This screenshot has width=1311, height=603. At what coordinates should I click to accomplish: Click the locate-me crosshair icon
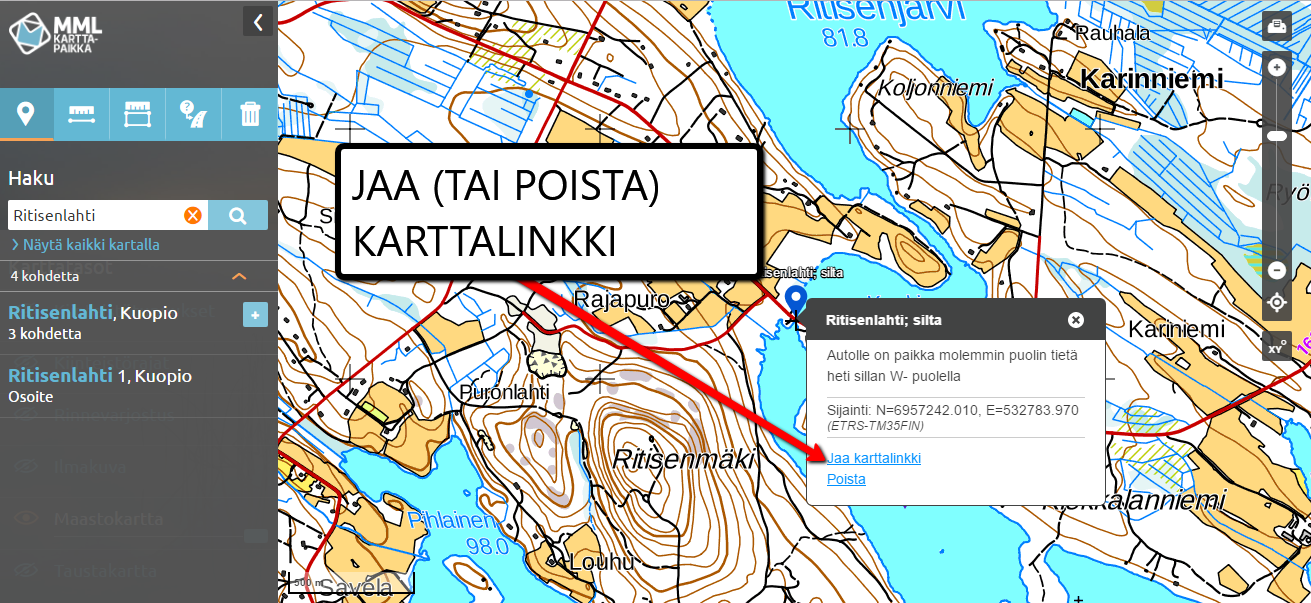[1277, 302]
